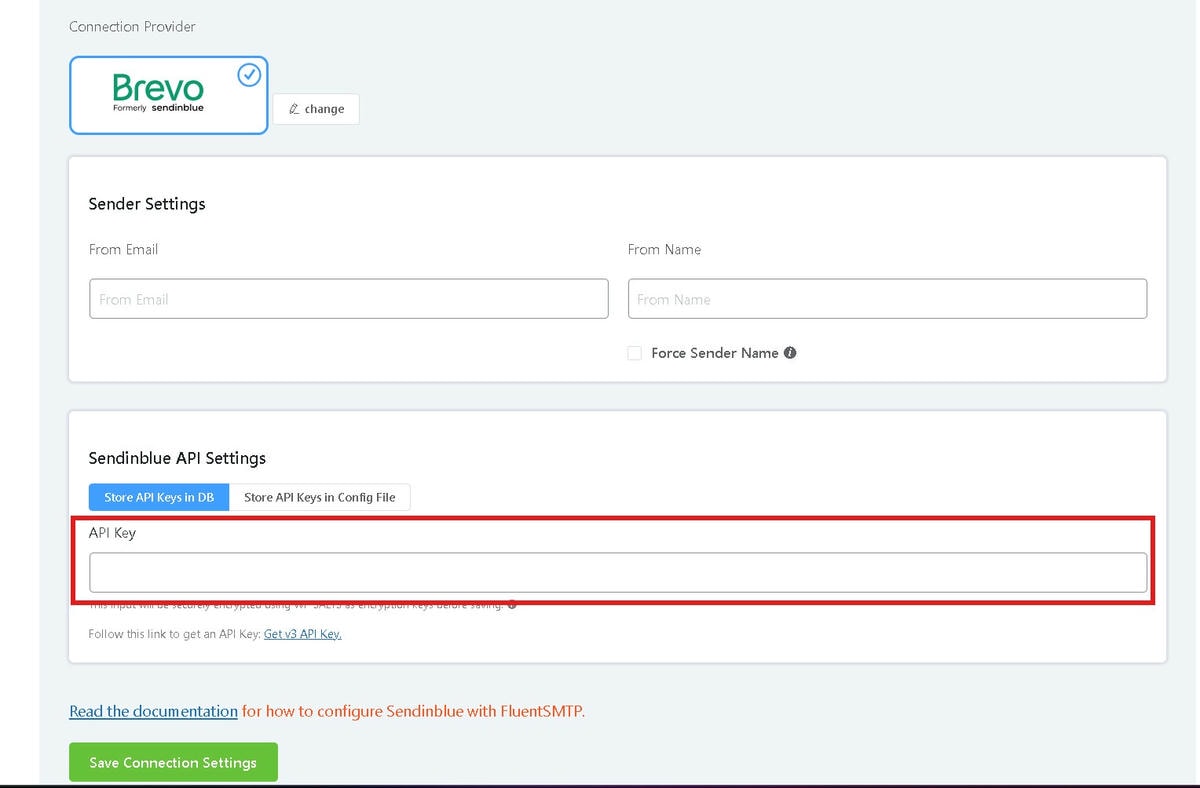Focus the From Email input field
The width and height of the screenshot is (1200, 788).
pyautogui.click(x=348, y=299)
